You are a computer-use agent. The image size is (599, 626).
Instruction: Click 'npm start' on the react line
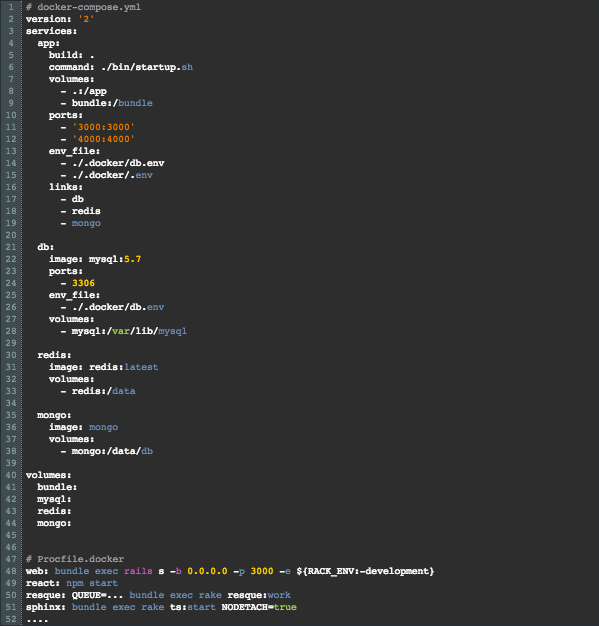click(92, 583)
